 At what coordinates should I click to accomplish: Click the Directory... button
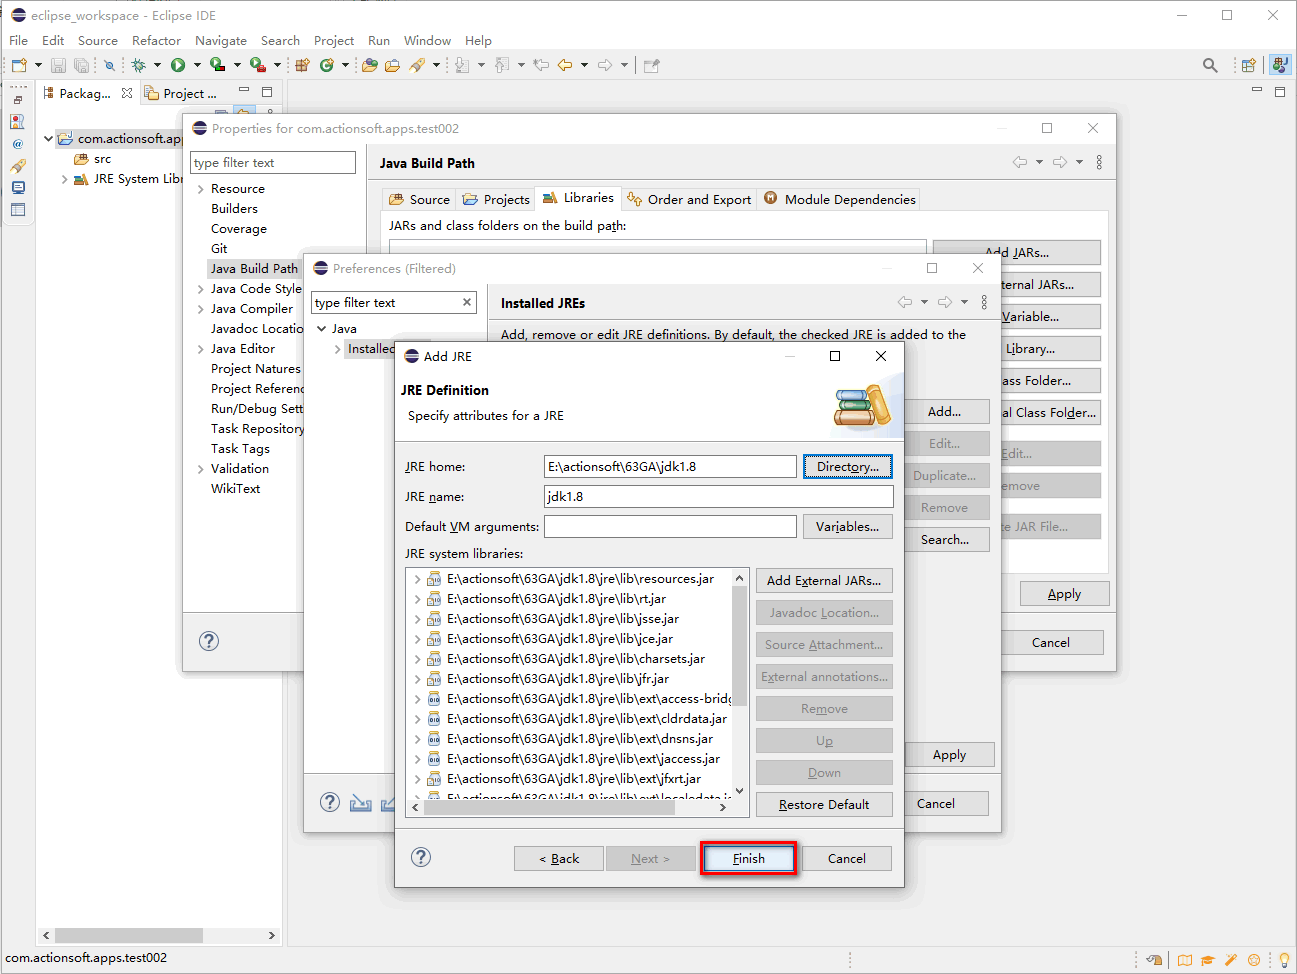(x=847, y=467)
